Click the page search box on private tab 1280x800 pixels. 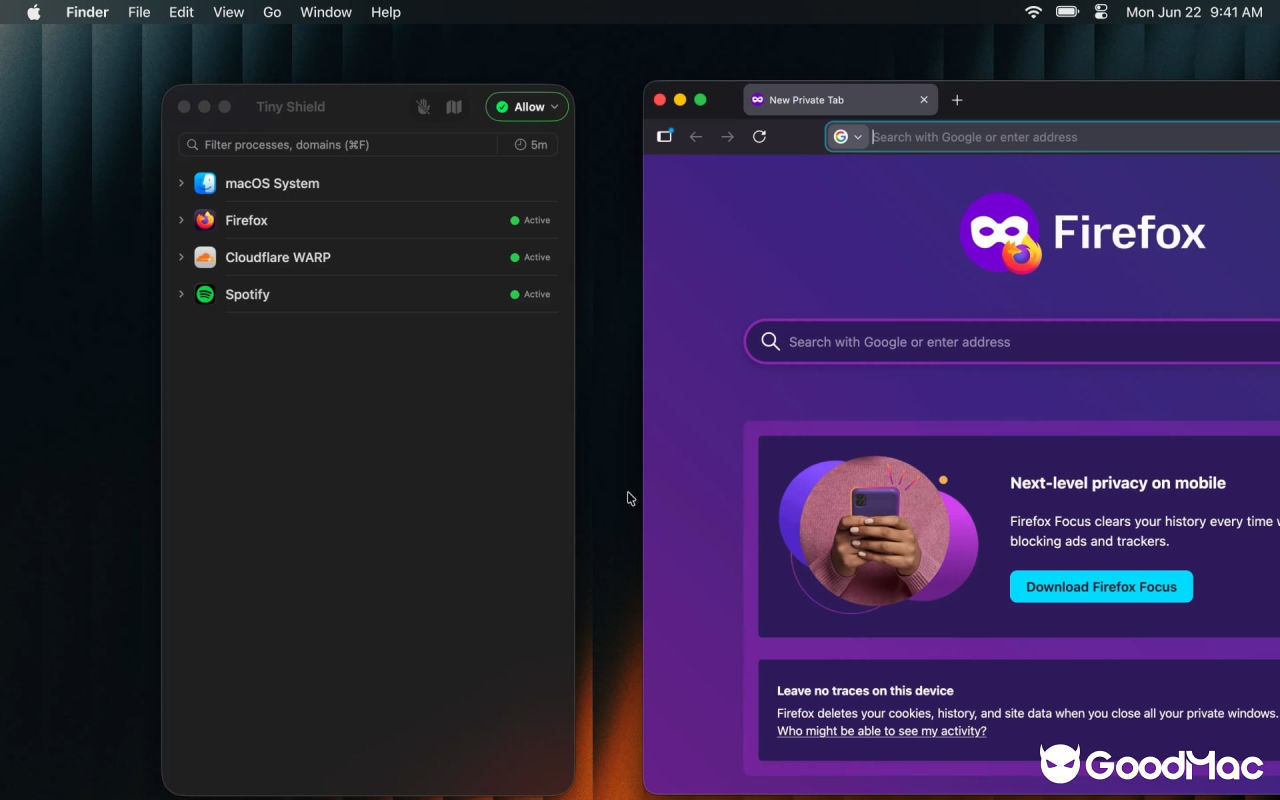coord(1013,342)
